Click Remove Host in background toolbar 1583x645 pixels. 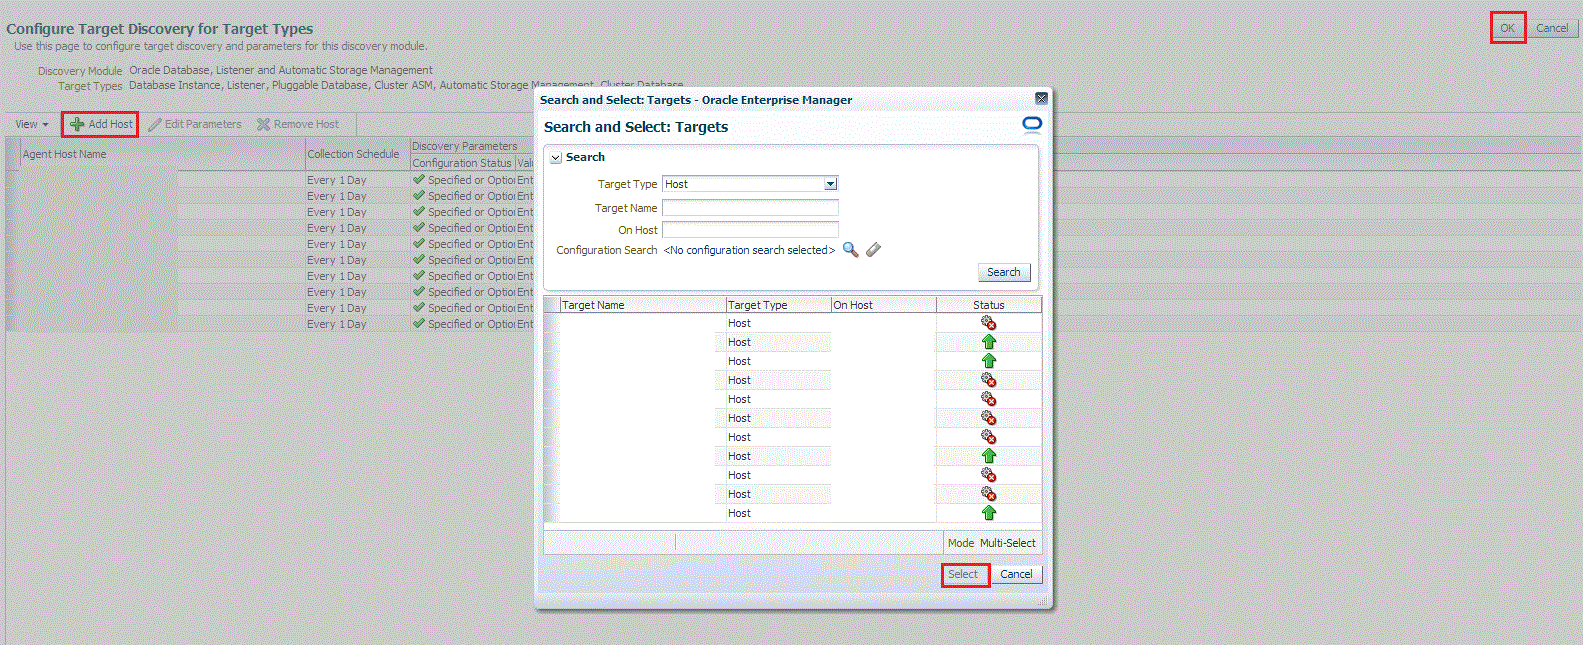pos(298,124)
